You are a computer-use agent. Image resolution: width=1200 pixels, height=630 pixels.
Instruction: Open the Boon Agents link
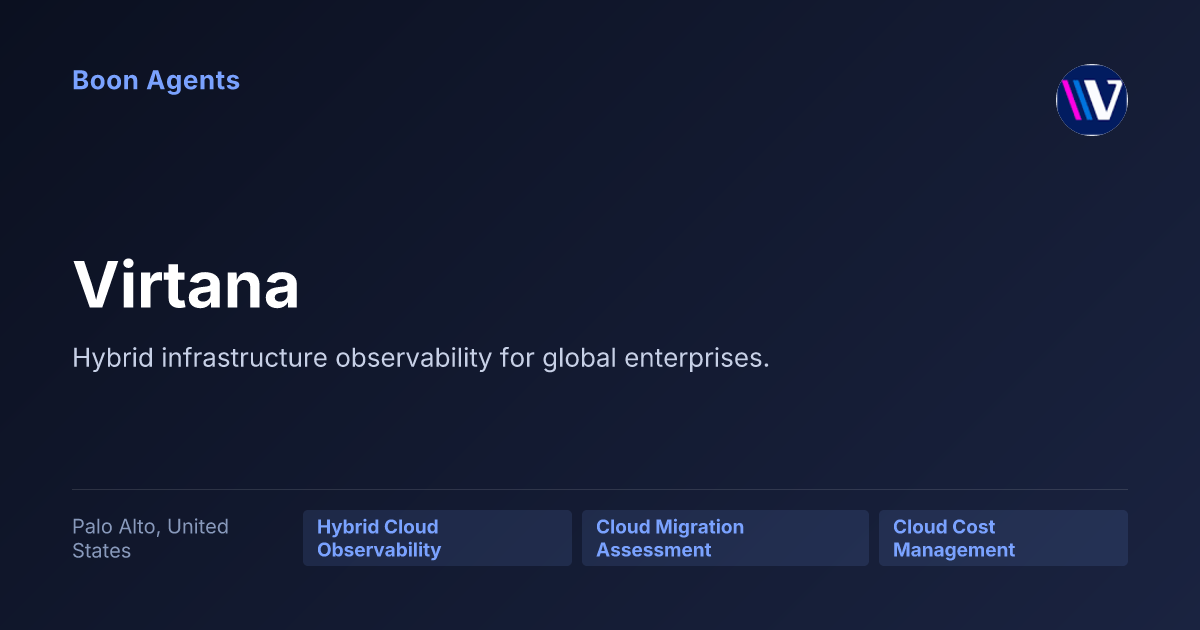(x=156, y=81)
